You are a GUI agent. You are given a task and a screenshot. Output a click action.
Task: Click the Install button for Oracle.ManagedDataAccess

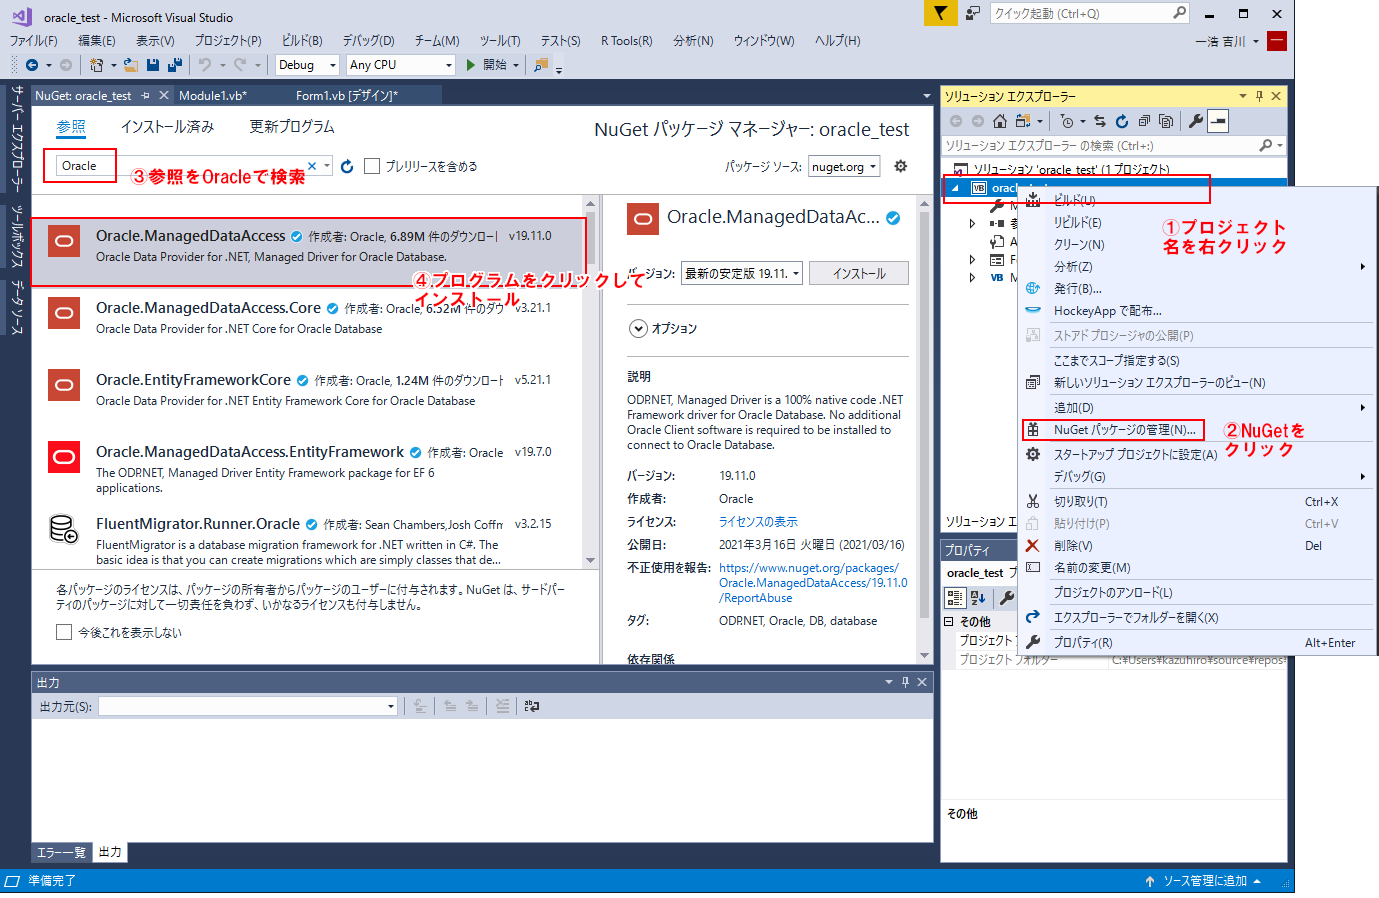[x=858, y=273]
